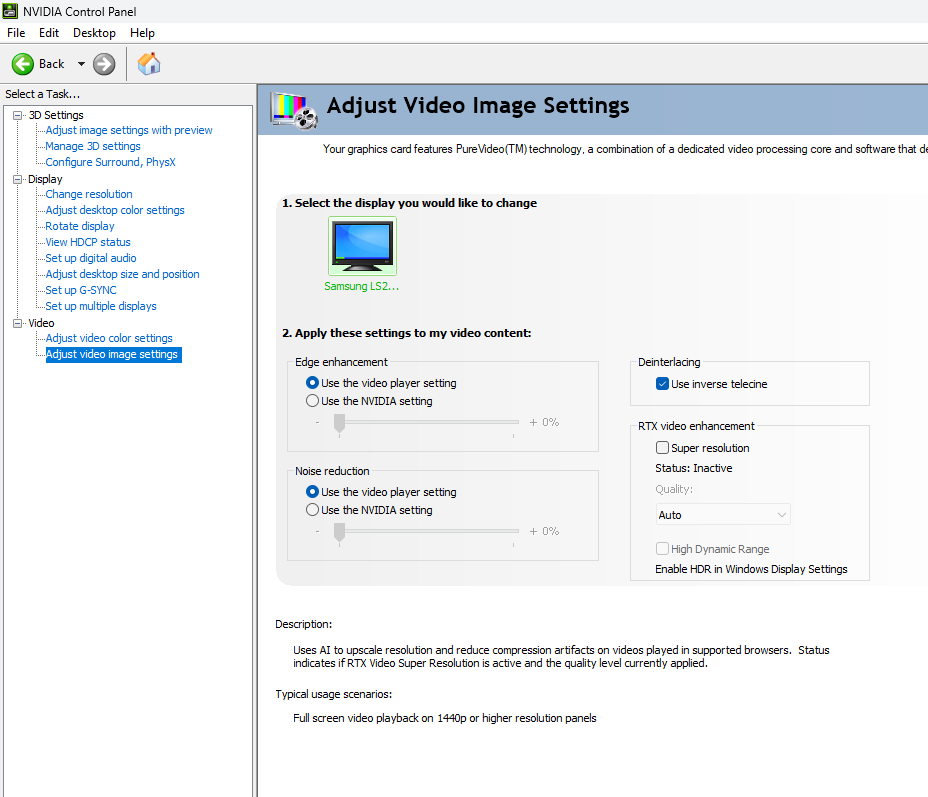Open the Quality Auto dropdown
Image resolution: width=928 pixels, height=797 pixels.
click(x=723, y=515)
